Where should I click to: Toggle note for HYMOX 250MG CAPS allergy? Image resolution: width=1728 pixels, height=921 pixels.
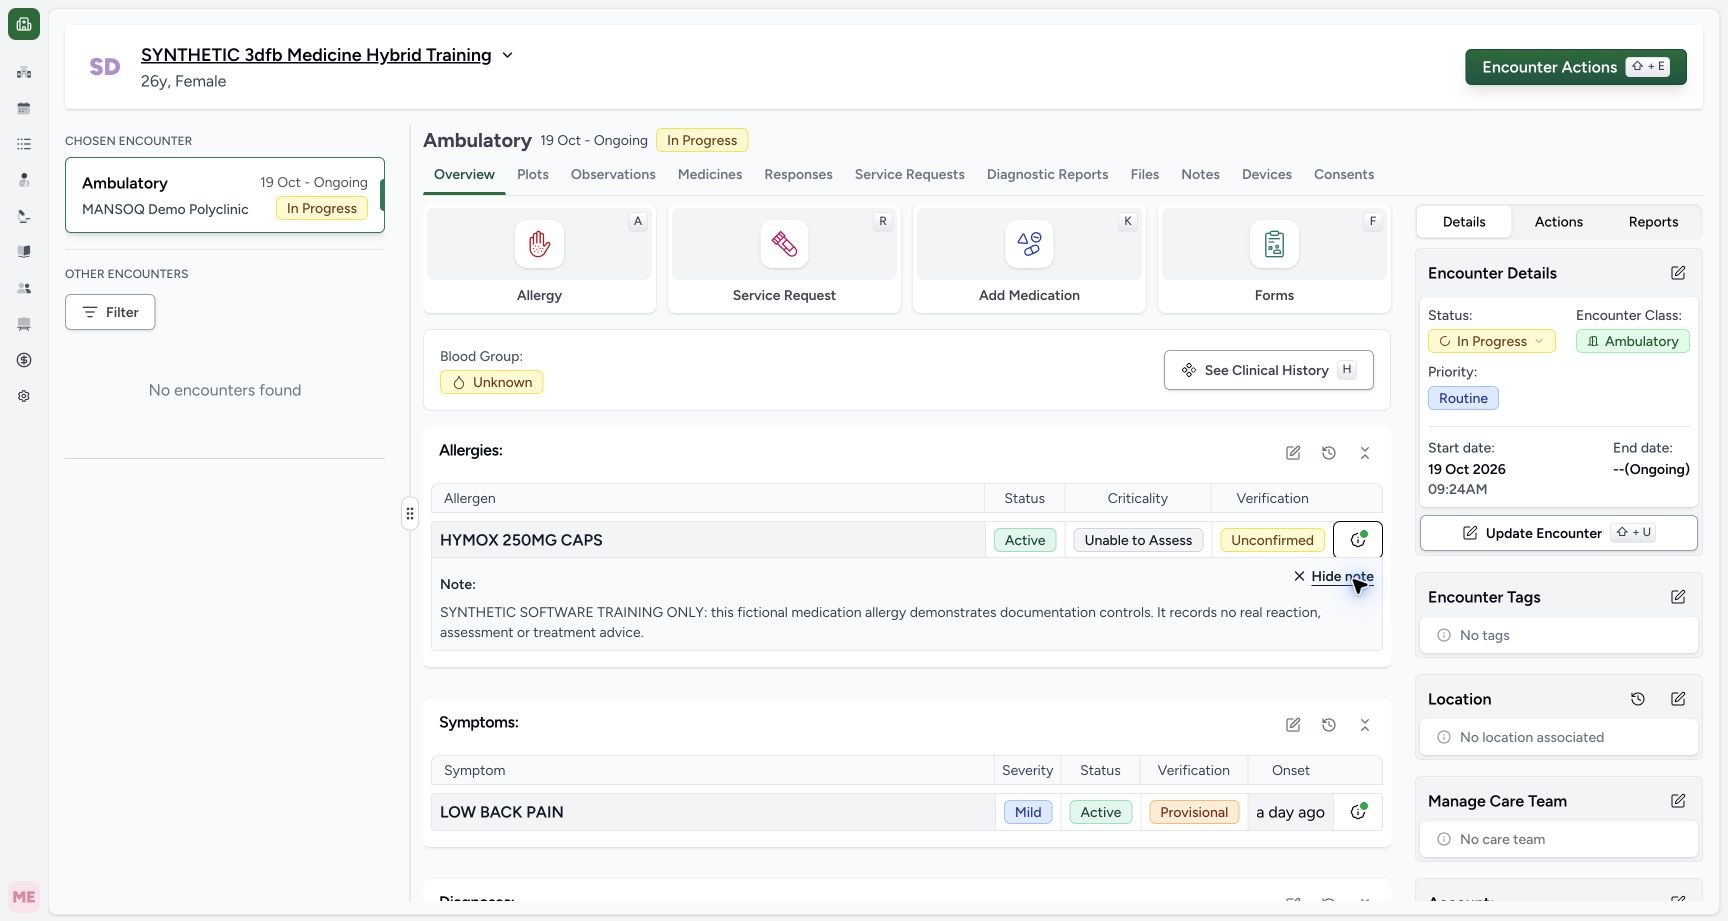pyautogui.click(x=1358, y=540)
